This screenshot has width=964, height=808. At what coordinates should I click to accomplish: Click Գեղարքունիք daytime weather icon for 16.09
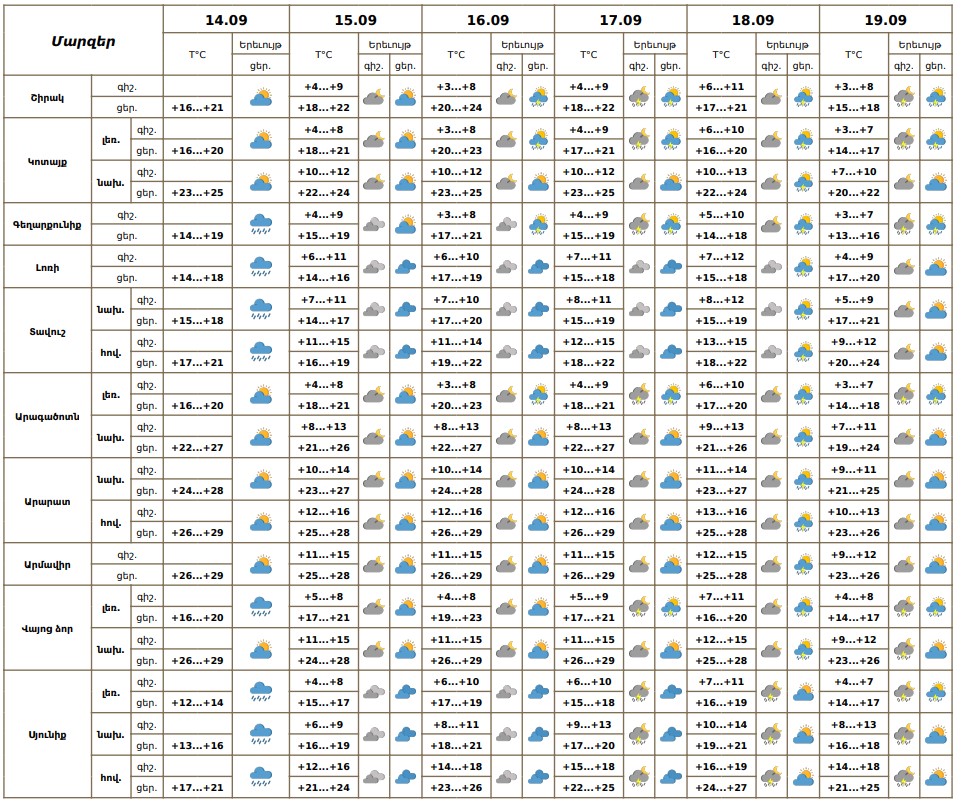click(x=538, y=224)
